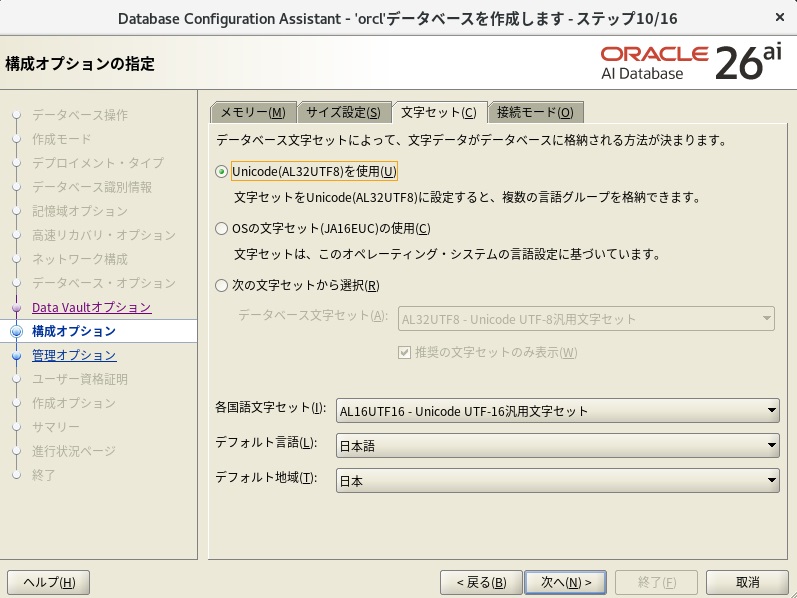Jump to 管理オプション step link
Viewport: 797px width, 598px height.
[x=74, y=355]
